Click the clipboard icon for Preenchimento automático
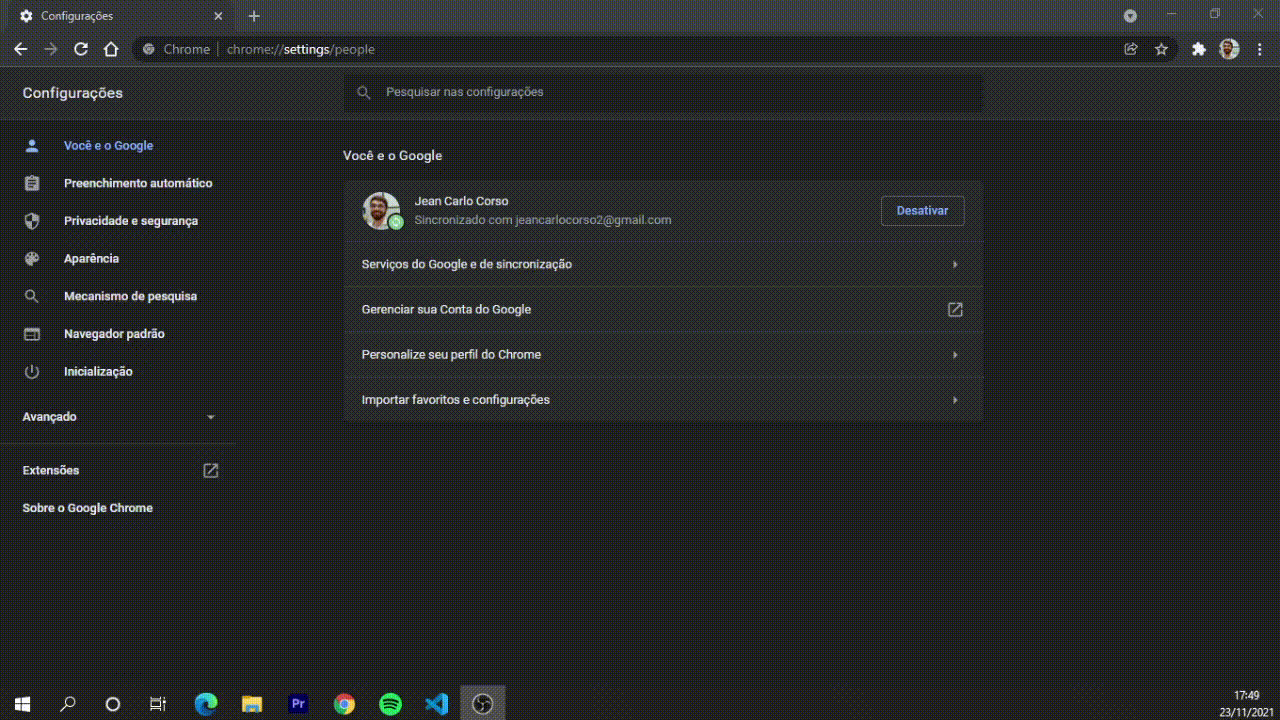This screenshot has width=1280, height=720. (32, 183)
